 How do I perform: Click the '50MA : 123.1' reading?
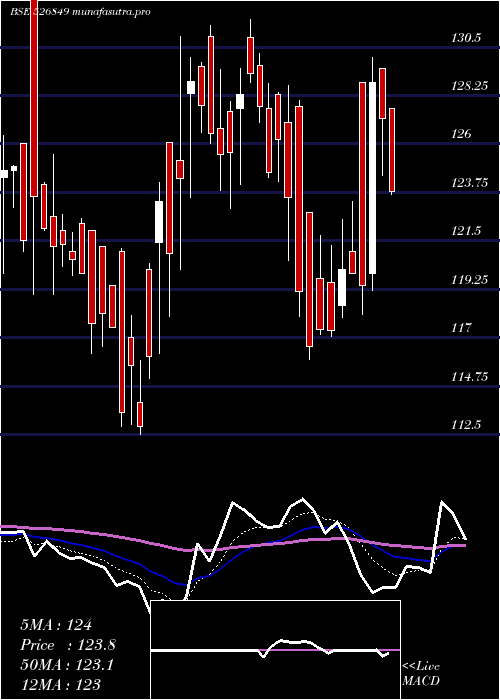click(67, 665)
